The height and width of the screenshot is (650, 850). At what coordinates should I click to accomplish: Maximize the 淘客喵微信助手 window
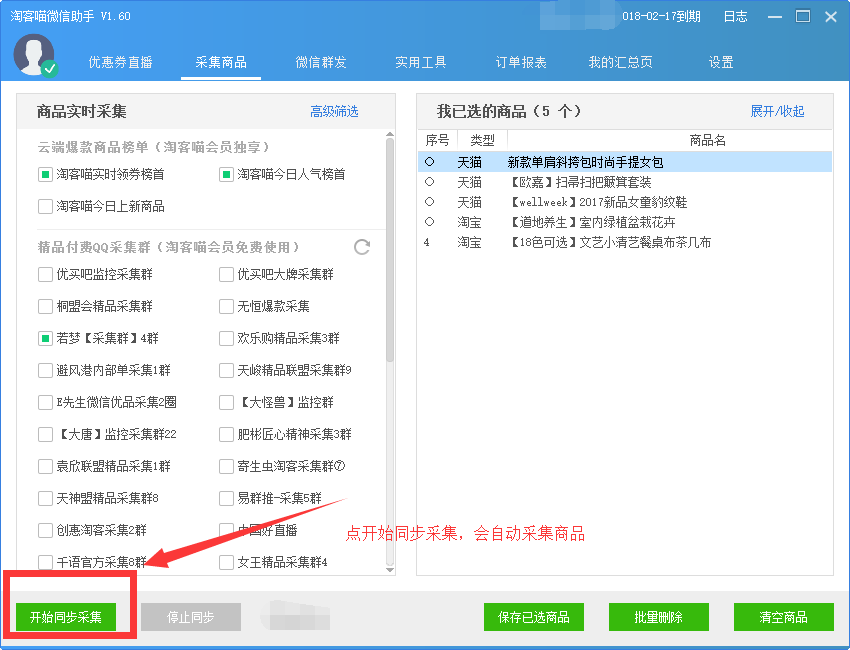[x=803, y=16]
